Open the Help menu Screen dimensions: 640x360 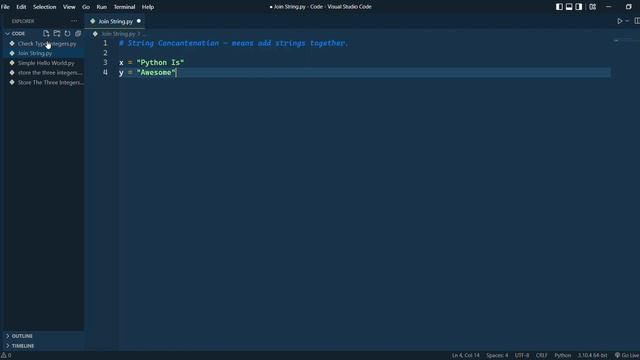coord(148,7)
